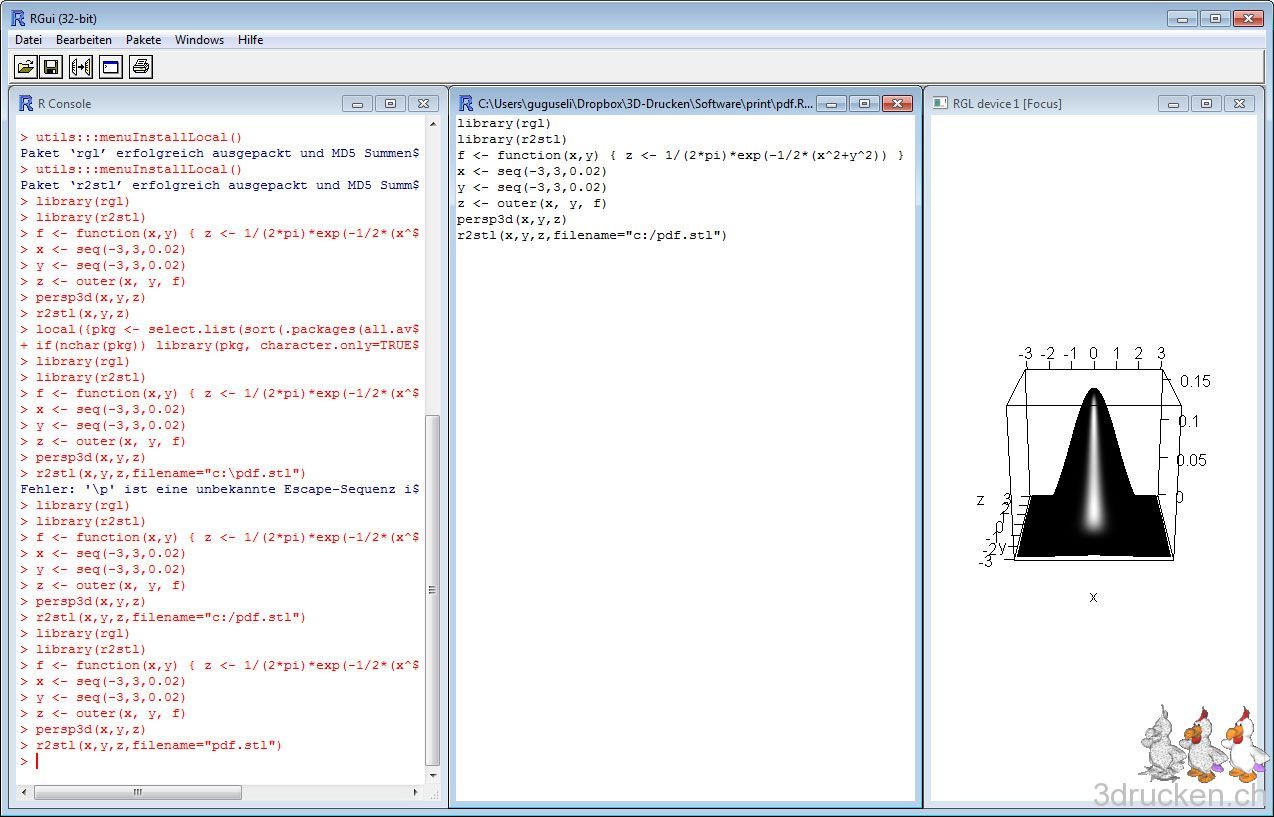The height and width of the screenshot is (817, 1274).
Task: Open the Hilfe menu
Action: click(250, 40)
